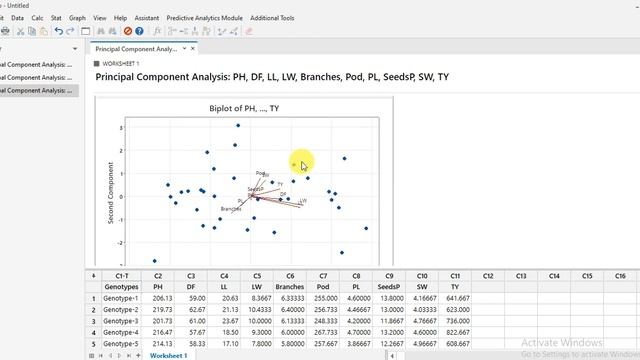Click the worksheet data direction arrow icon
Viewport: 640px width, 360px height.
[x=93, y=276]
